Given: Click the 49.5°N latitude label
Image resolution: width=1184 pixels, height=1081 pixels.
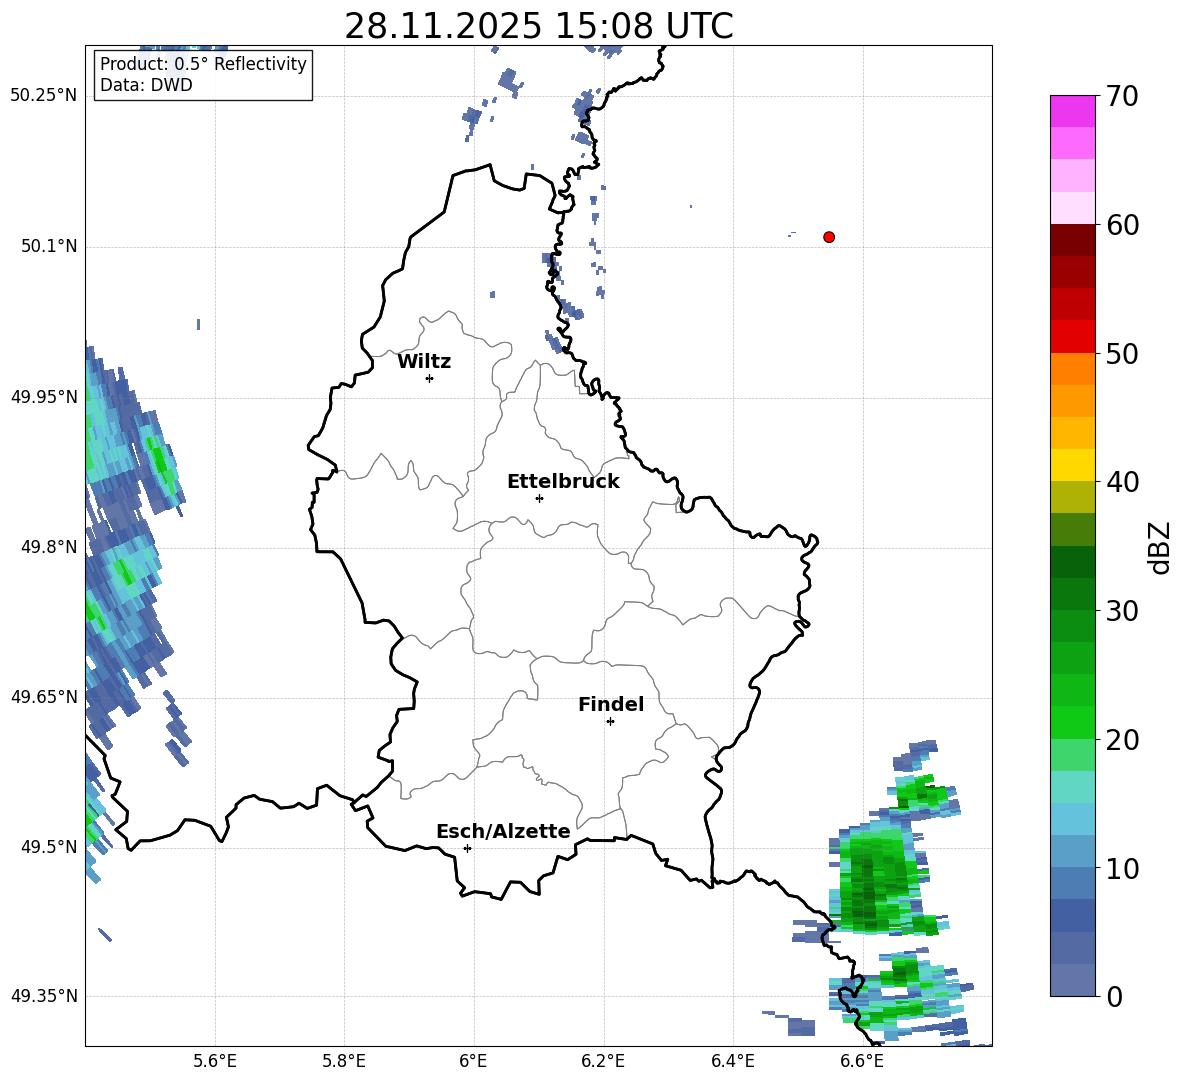Looking at the screenshot, I should 49,846.
